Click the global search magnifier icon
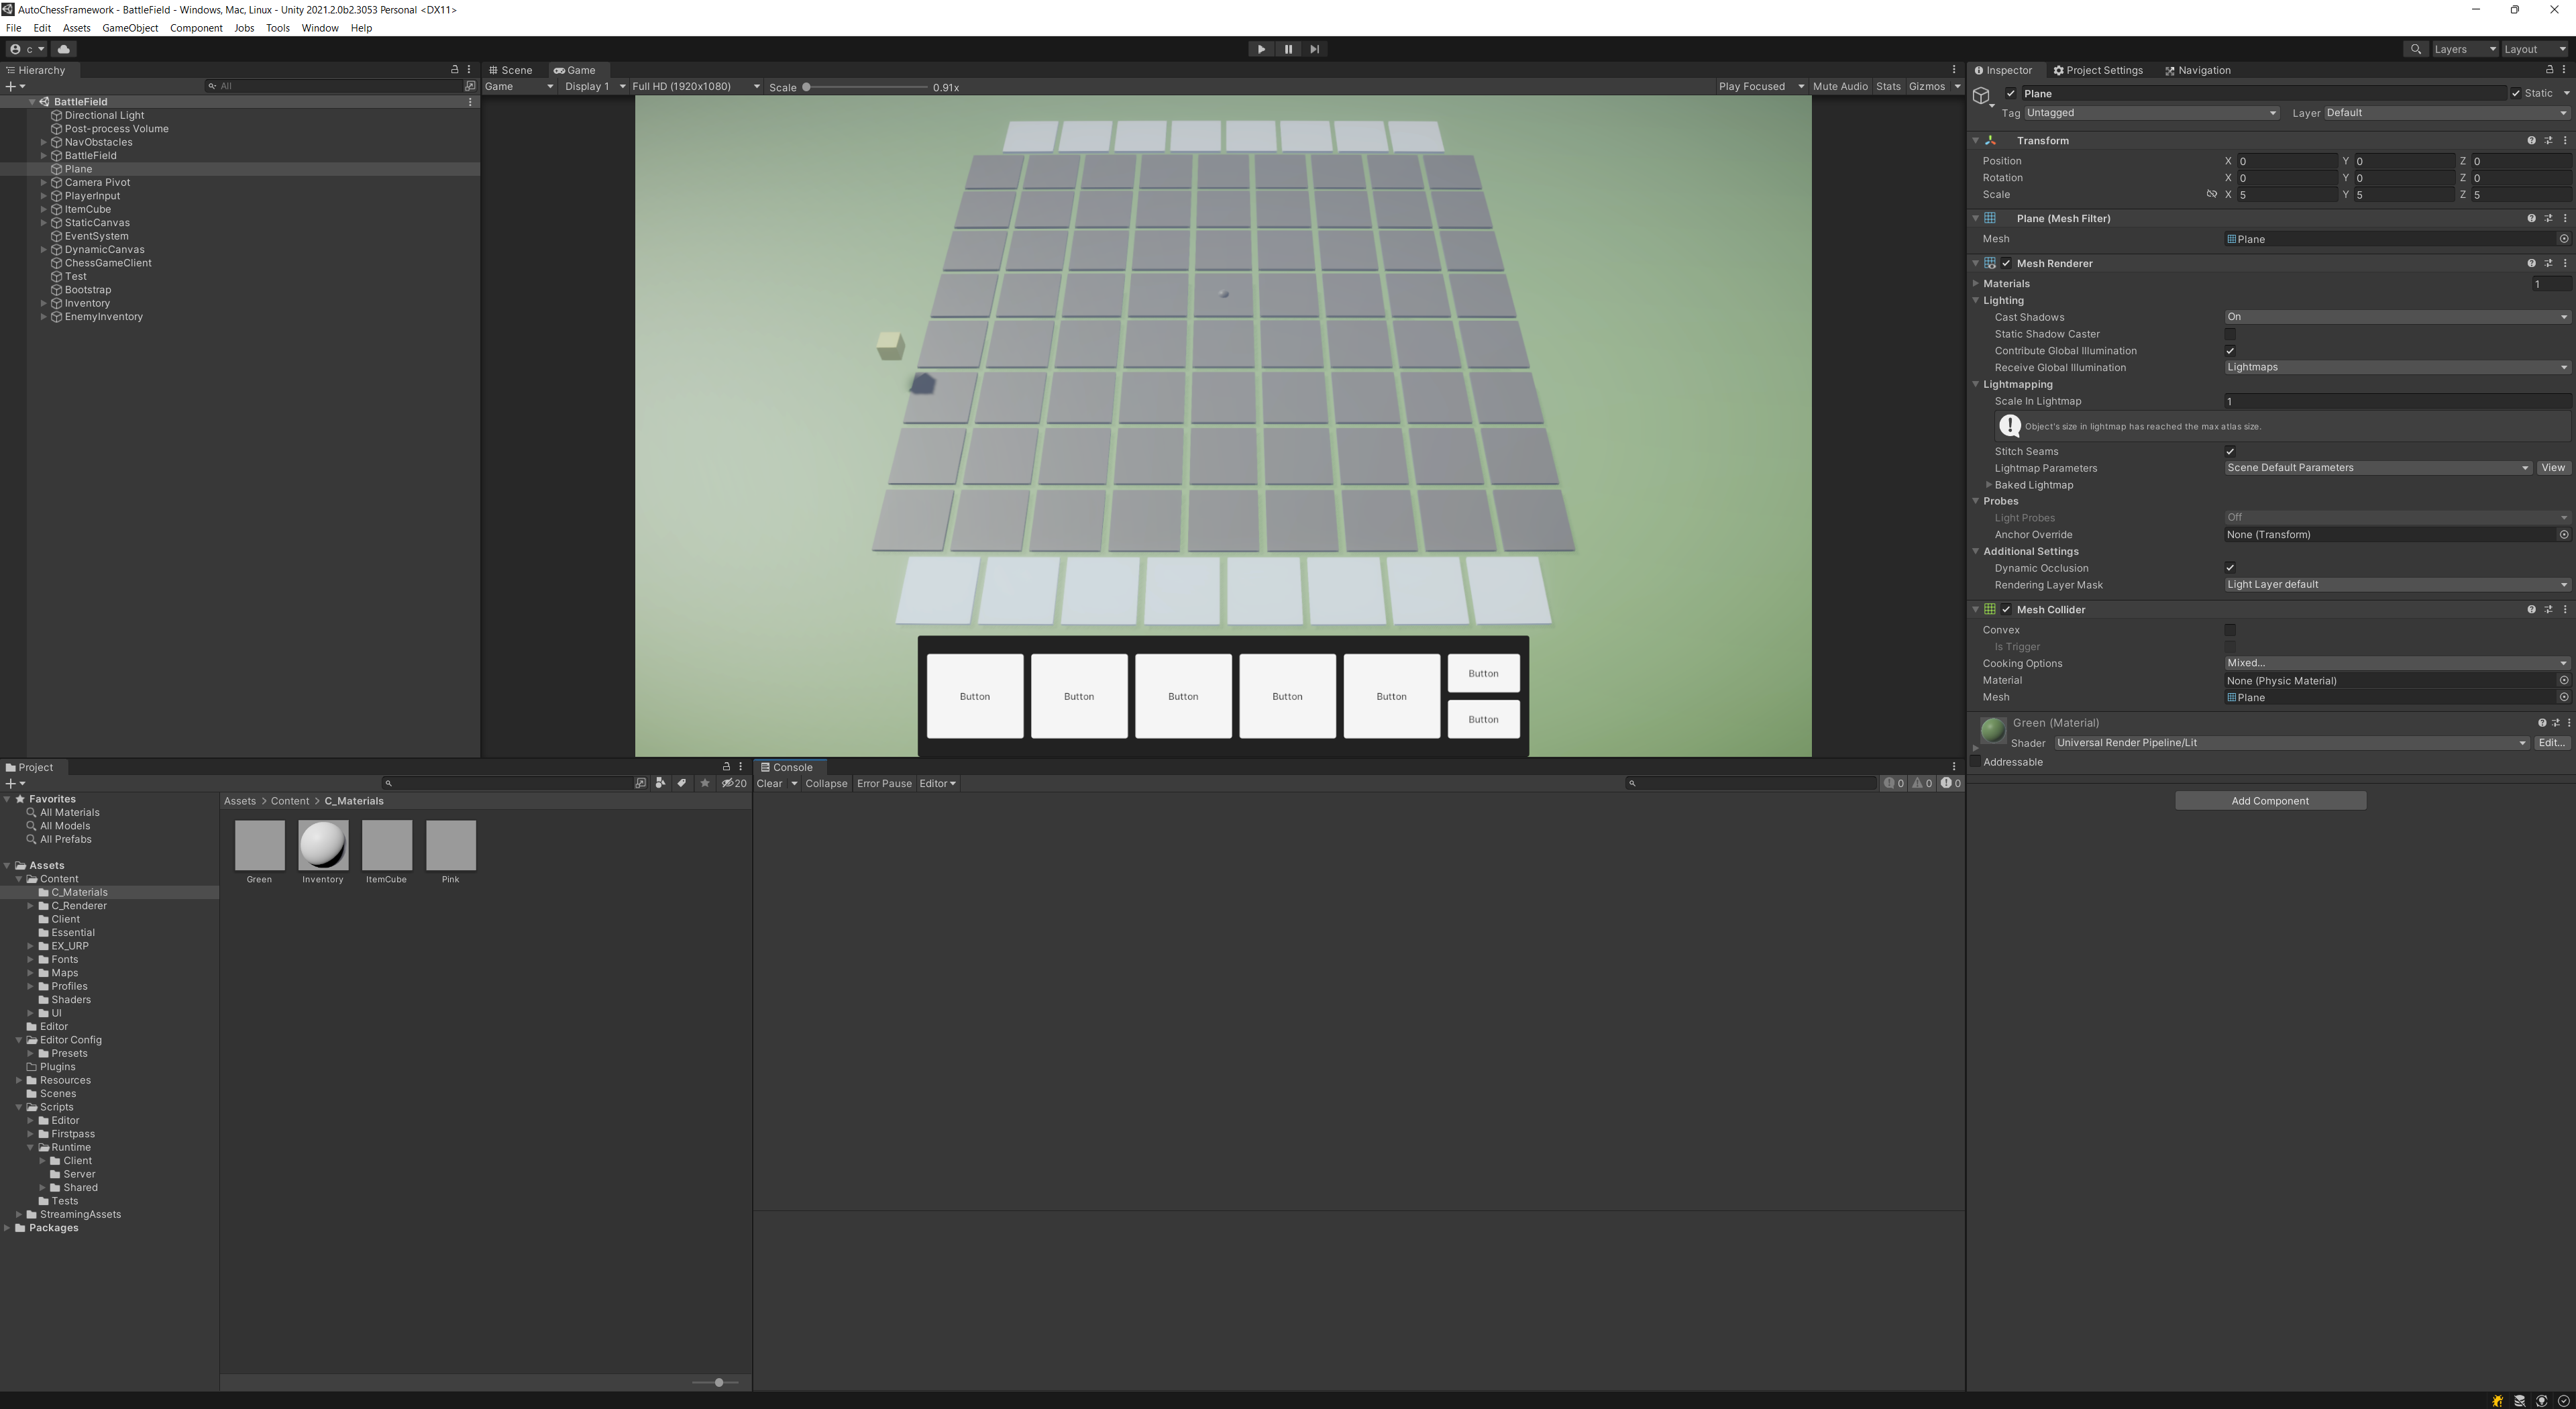 coord(2415,49)
